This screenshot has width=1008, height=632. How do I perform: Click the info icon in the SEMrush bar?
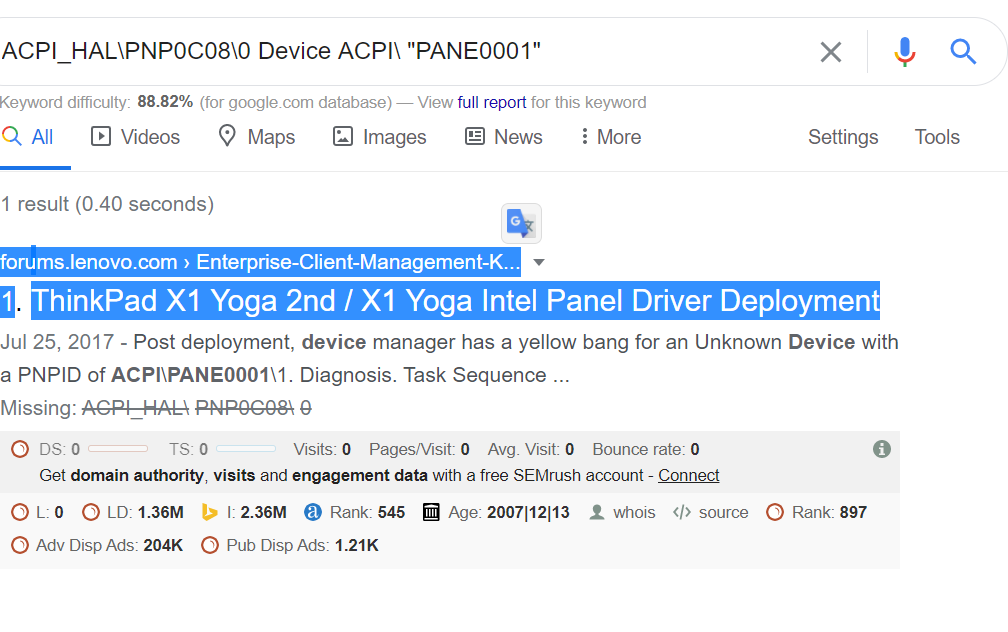881,449
